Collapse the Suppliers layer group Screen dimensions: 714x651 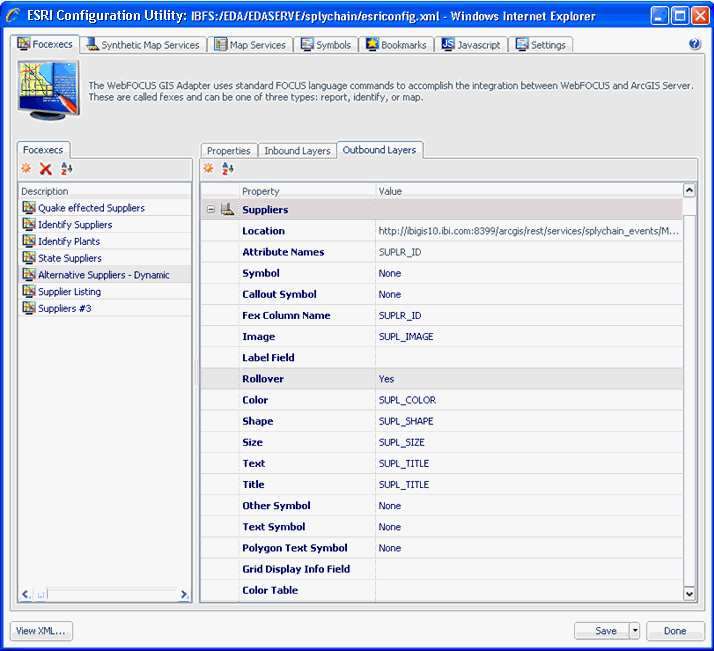pyautogui.click(x=210, y=209)
